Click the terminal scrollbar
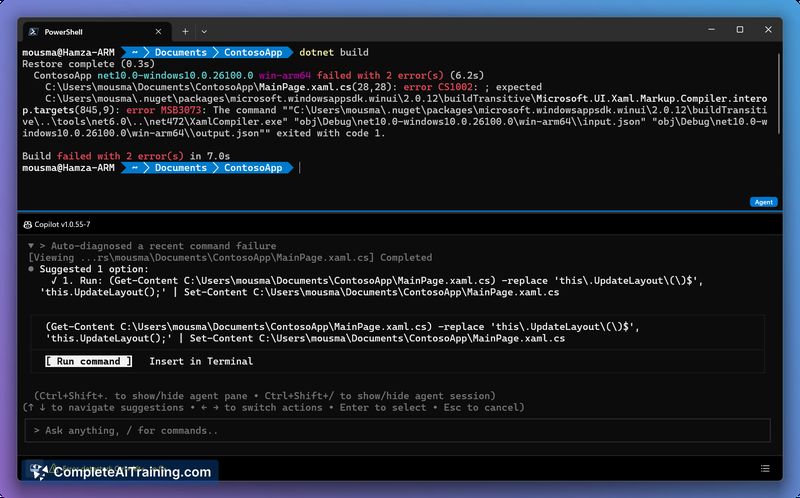Image resolution: width=800 pixels, height=498 pixels. point(779,92)
